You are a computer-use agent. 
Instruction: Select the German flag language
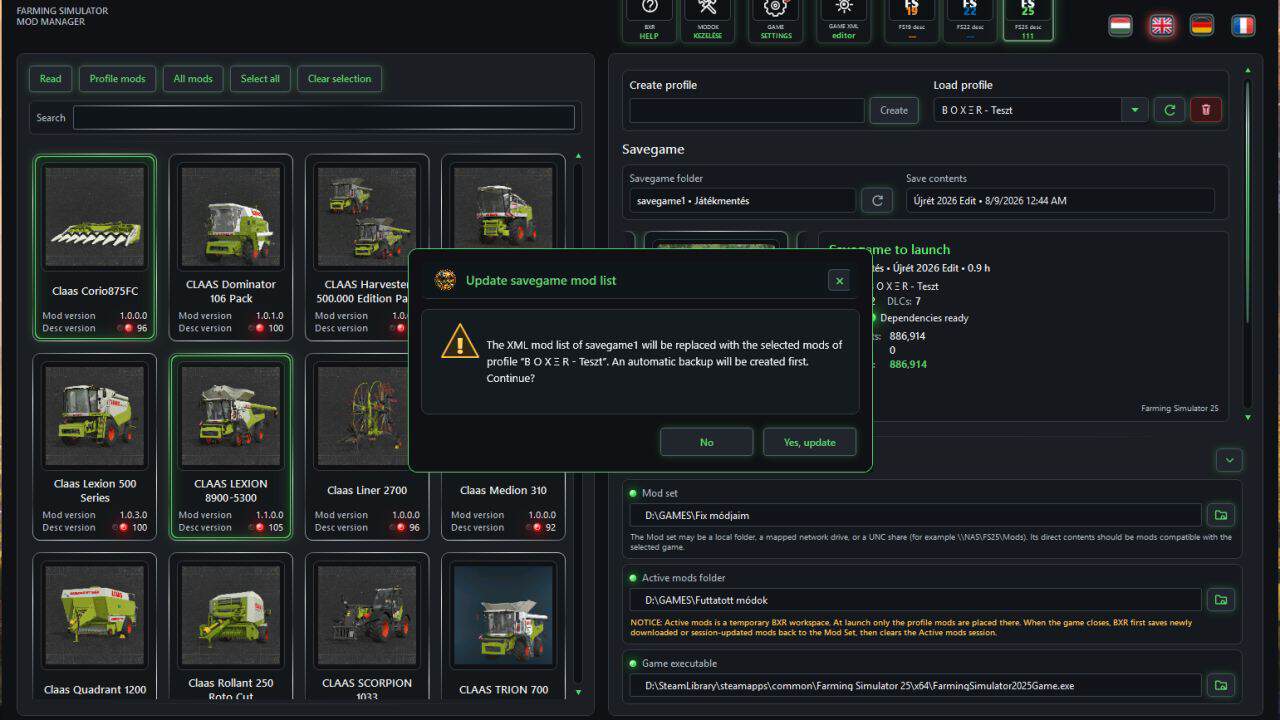tap(1202, 26)
